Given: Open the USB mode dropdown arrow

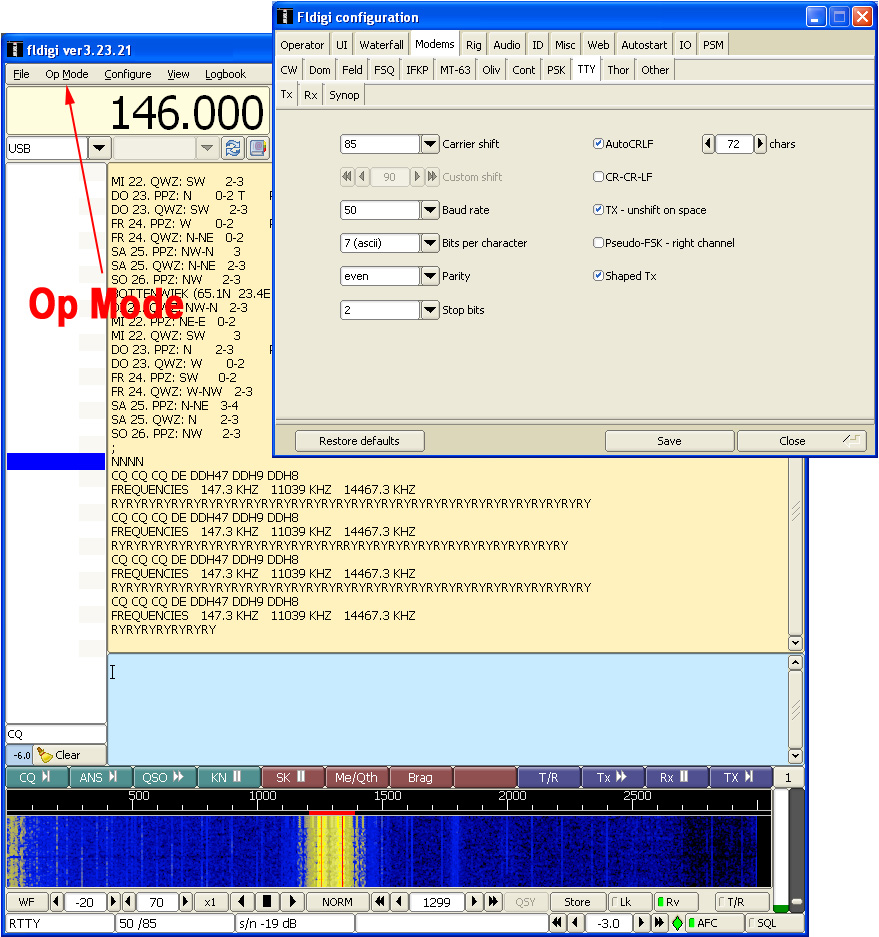Looking at the screenshot, I should click(99, 148).
